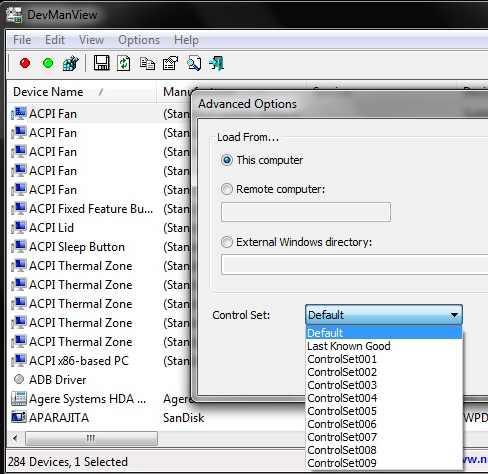The height and width of the screenshot is (474, 488).
Task: Click the Agere Systems HDA modem icon
Action: (x=19, y=398)
